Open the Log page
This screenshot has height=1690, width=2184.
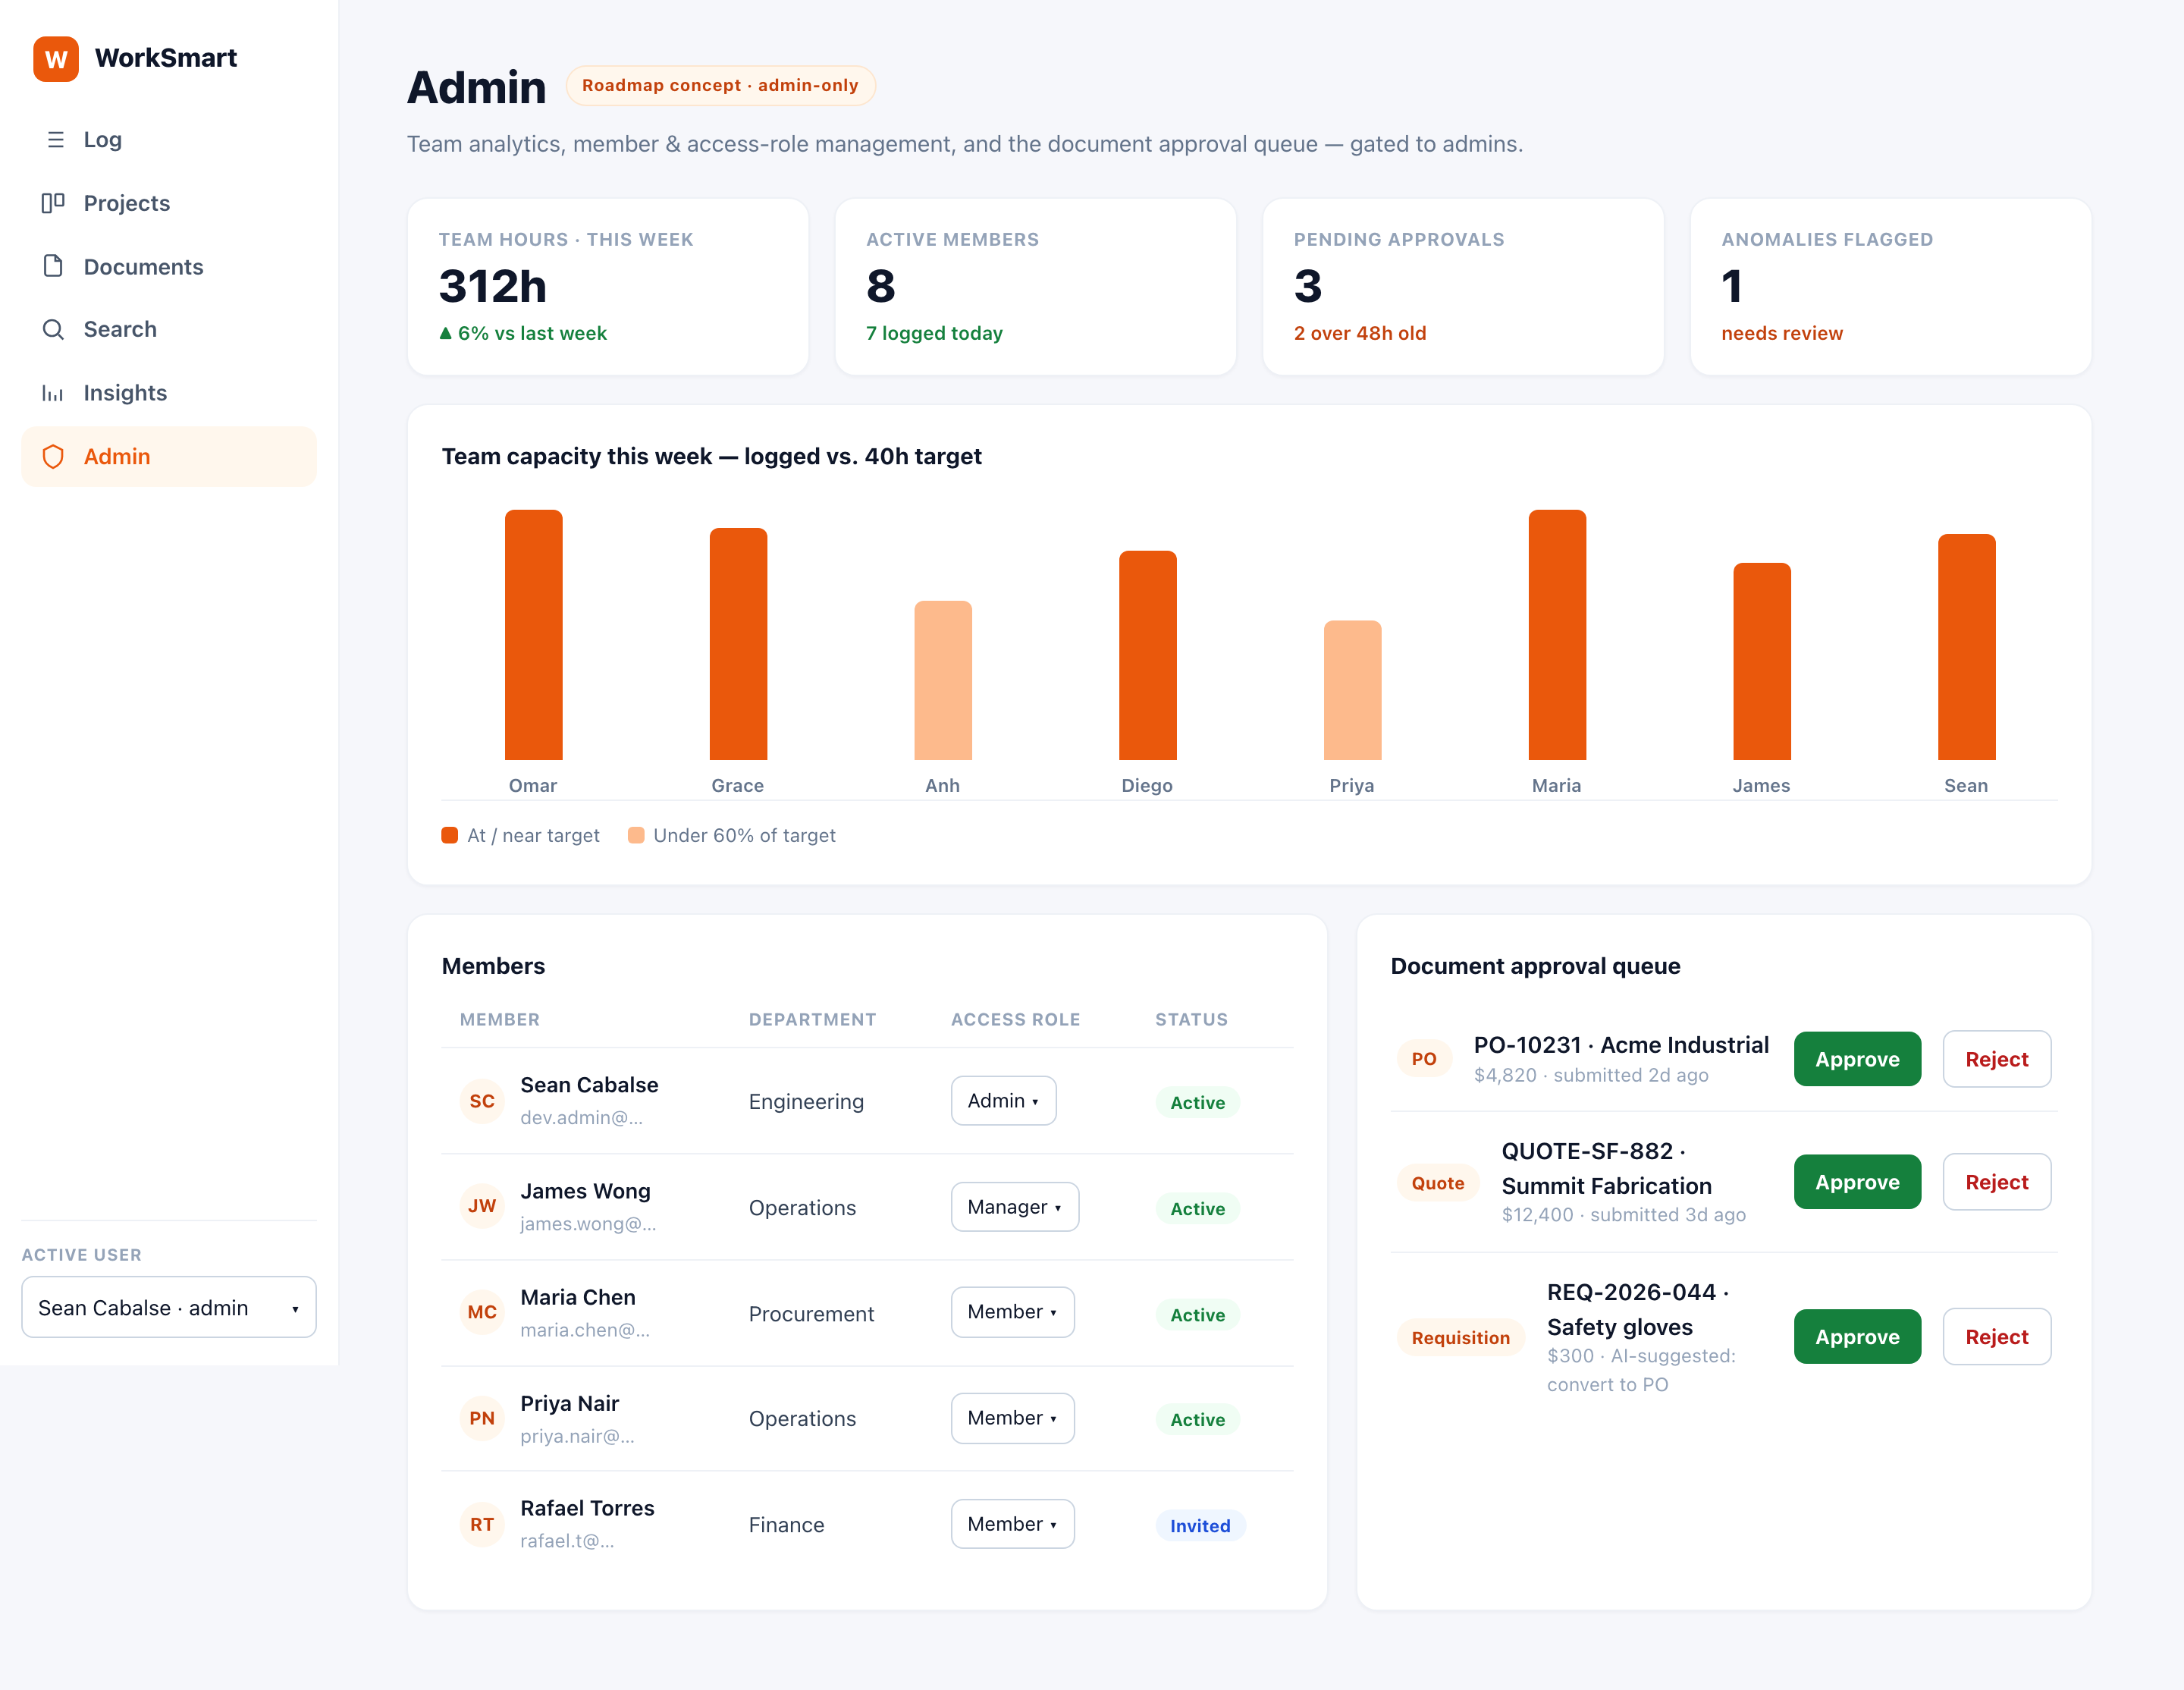tap(169, 140)
